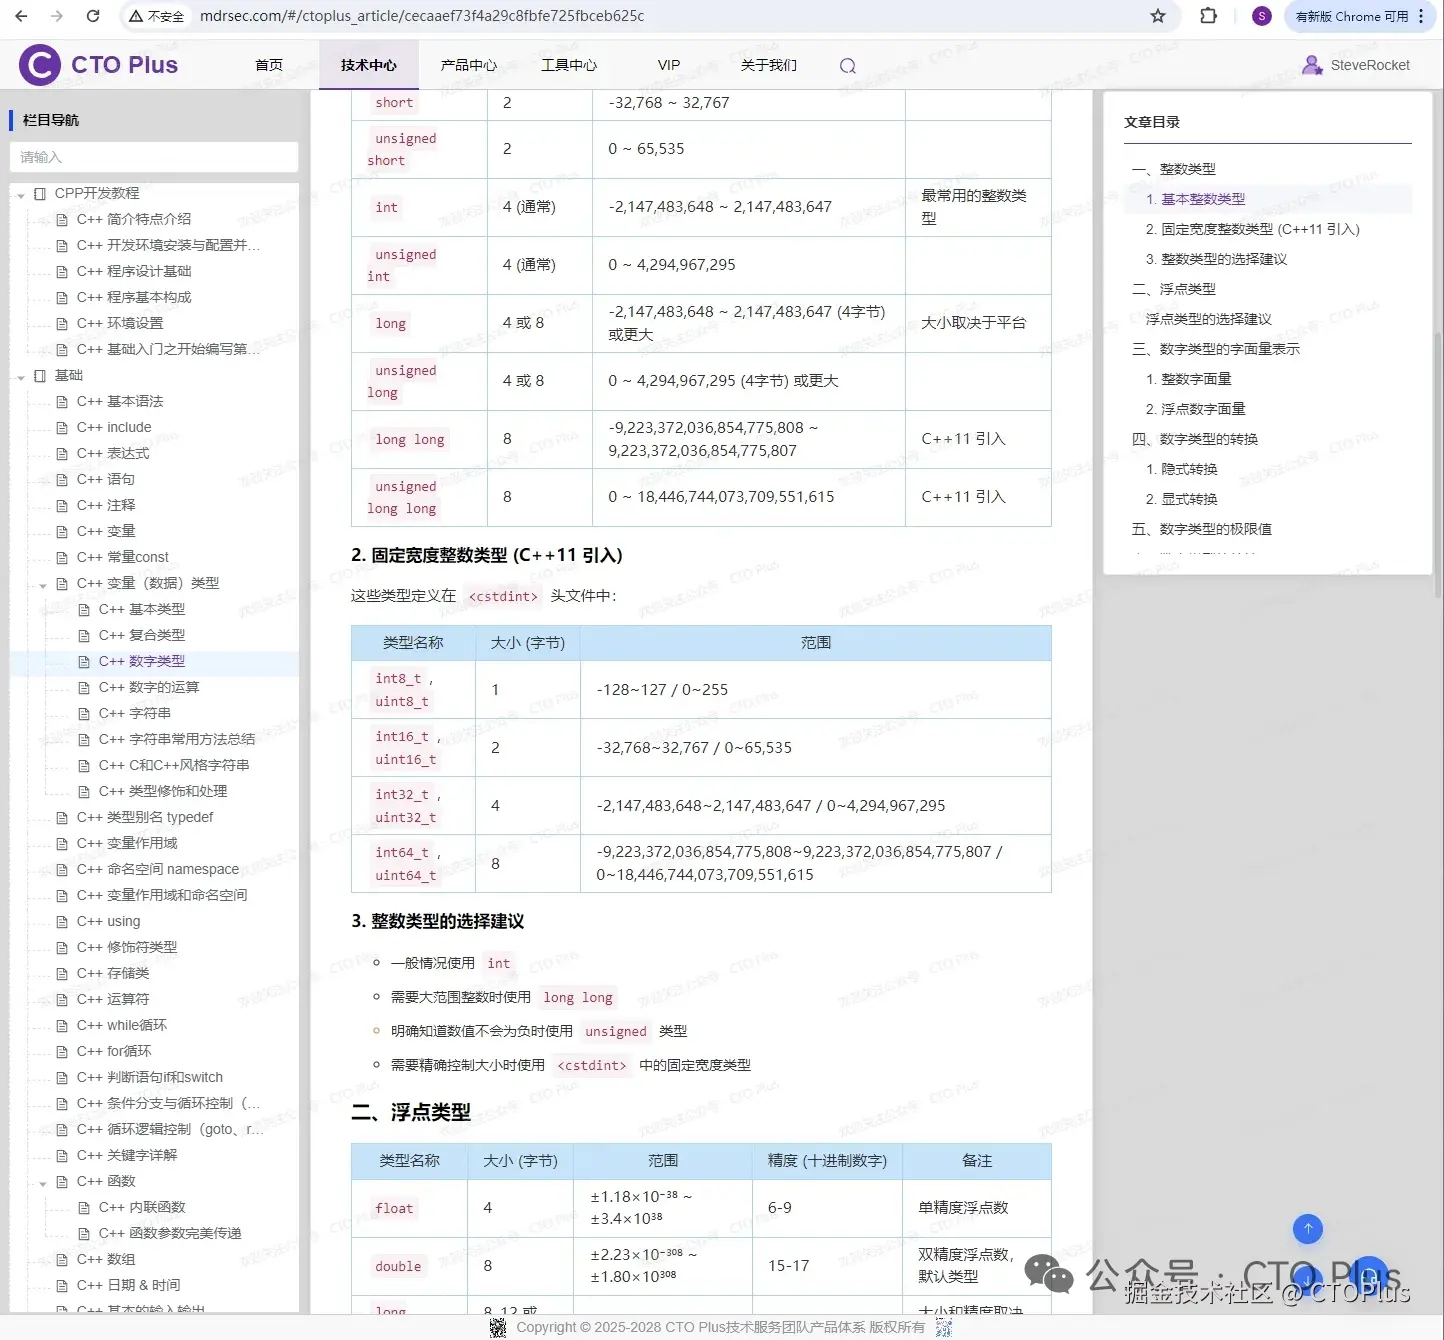Image resolution: width=1444 pixels, height=1340 pixels.
Task: Collapse the C++ 变量（数据）类型 node
Action: pos(42,584)
